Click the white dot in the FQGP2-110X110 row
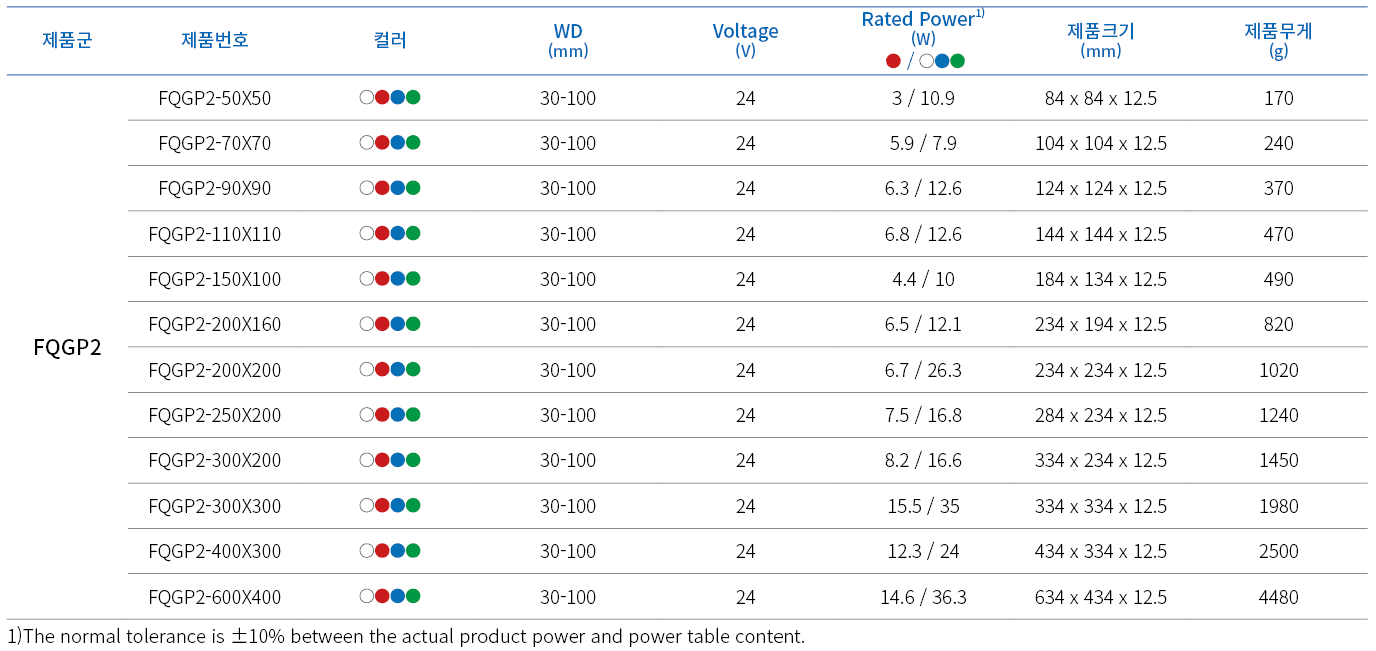This screenshot has width=1376, height=651. pyautogui.click(x=367, y=234)
